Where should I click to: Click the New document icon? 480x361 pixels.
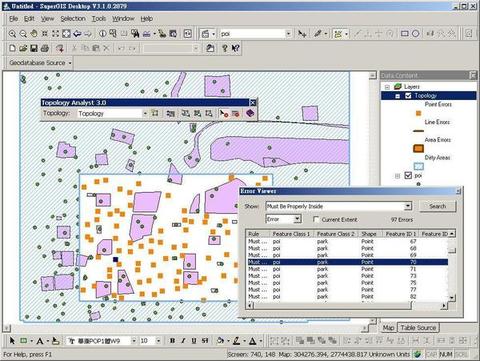click(12, 49)
